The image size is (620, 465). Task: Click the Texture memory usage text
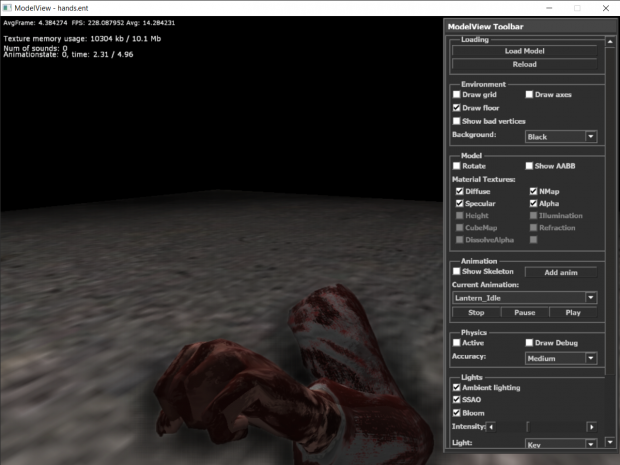tap(82, 39)
